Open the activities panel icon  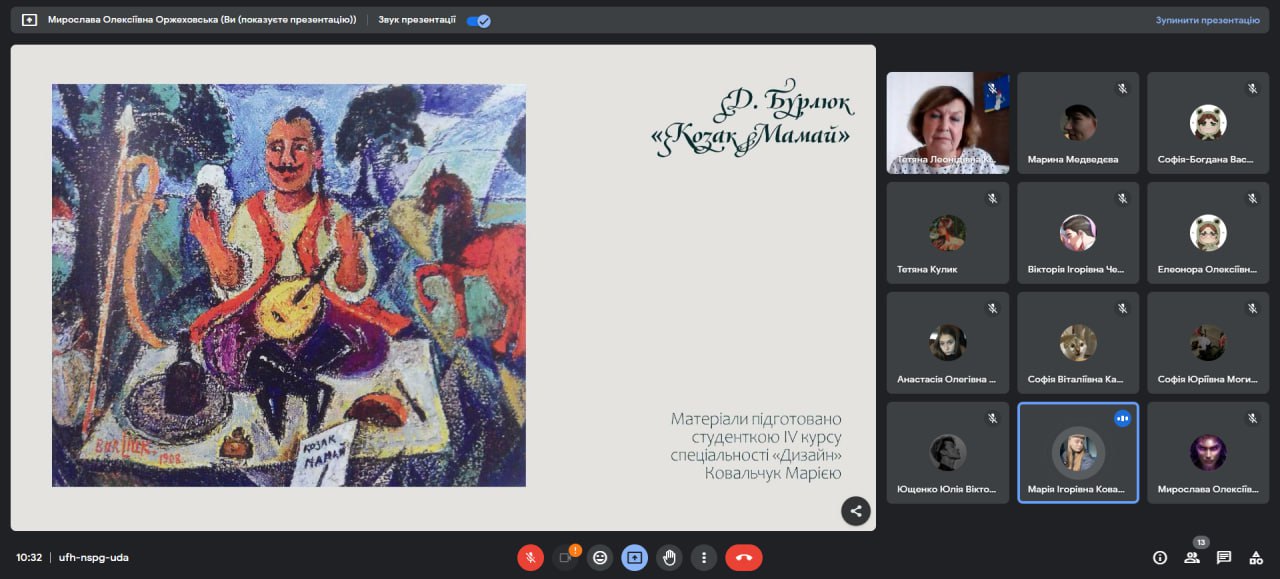(1256, 557)
